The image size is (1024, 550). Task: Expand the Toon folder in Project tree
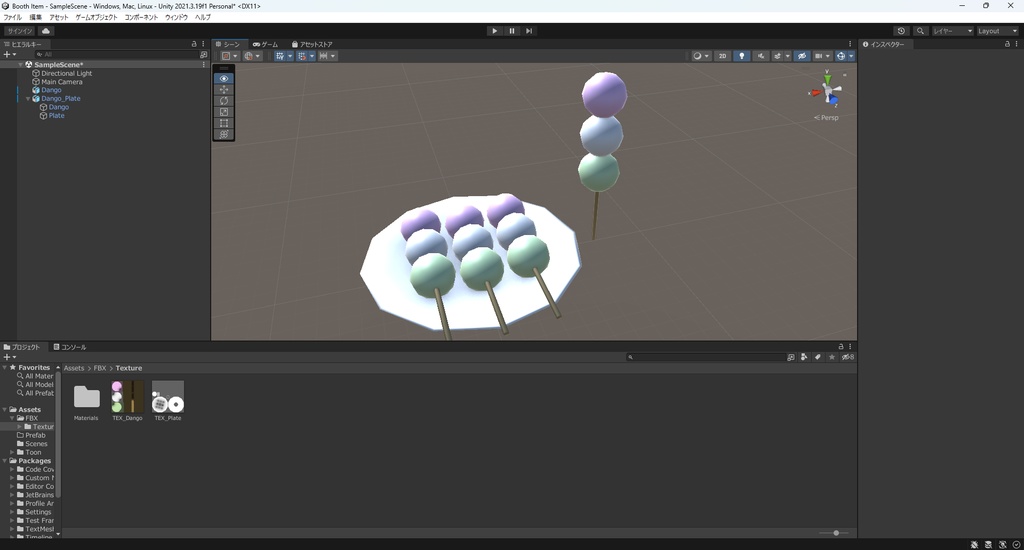click(x=12, y=452)
